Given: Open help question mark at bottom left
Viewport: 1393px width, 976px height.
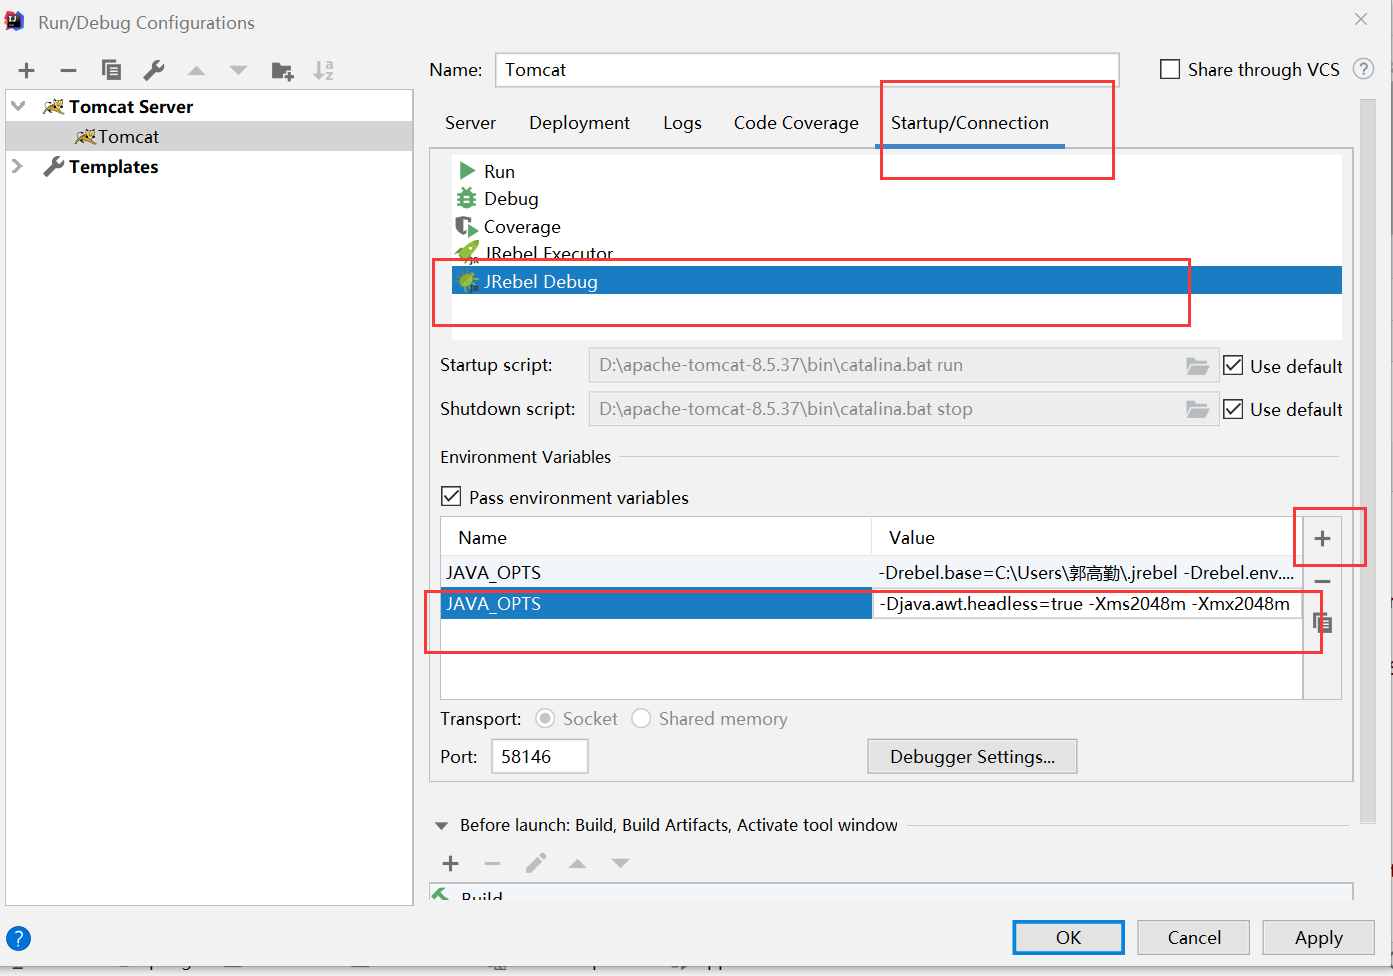Looking at the screenshot, I should click(x=18, y=938).
